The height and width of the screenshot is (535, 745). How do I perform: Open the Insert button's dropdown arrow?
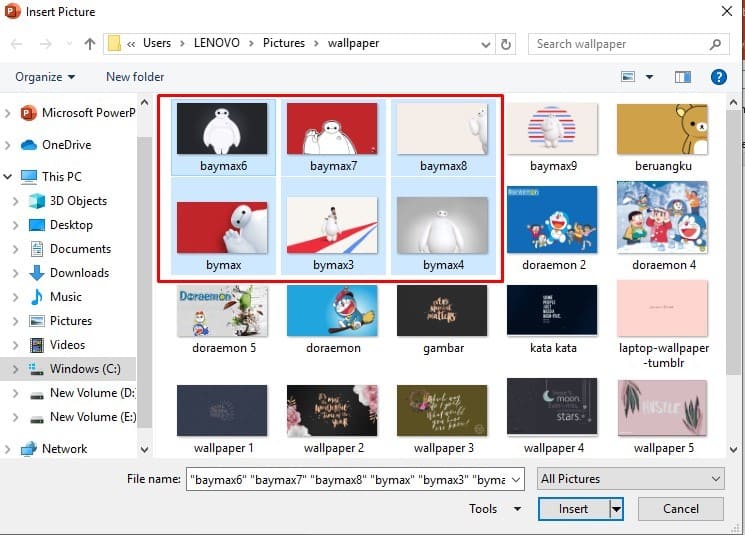coord(616,509)
